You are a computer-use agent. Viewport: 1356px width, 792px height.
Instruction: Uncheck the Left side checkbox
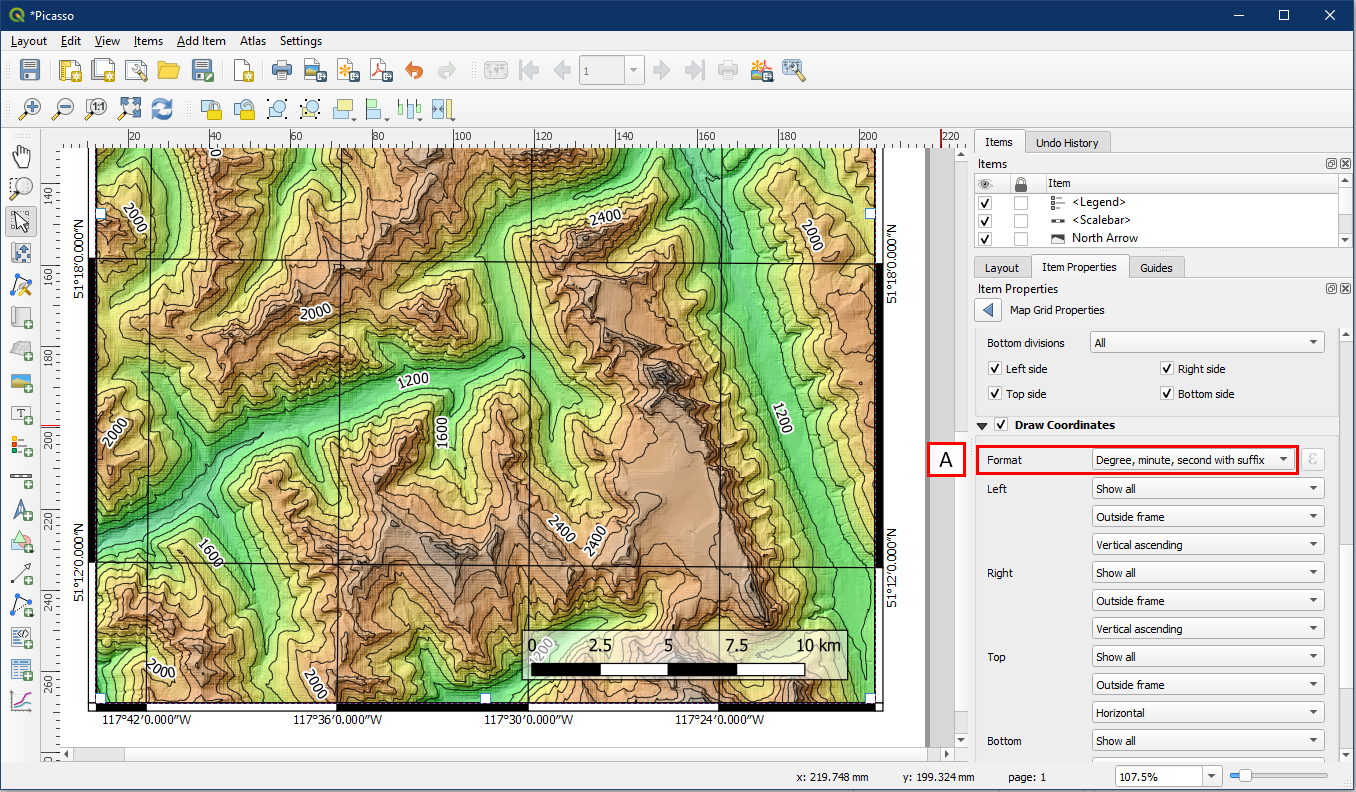995,369
